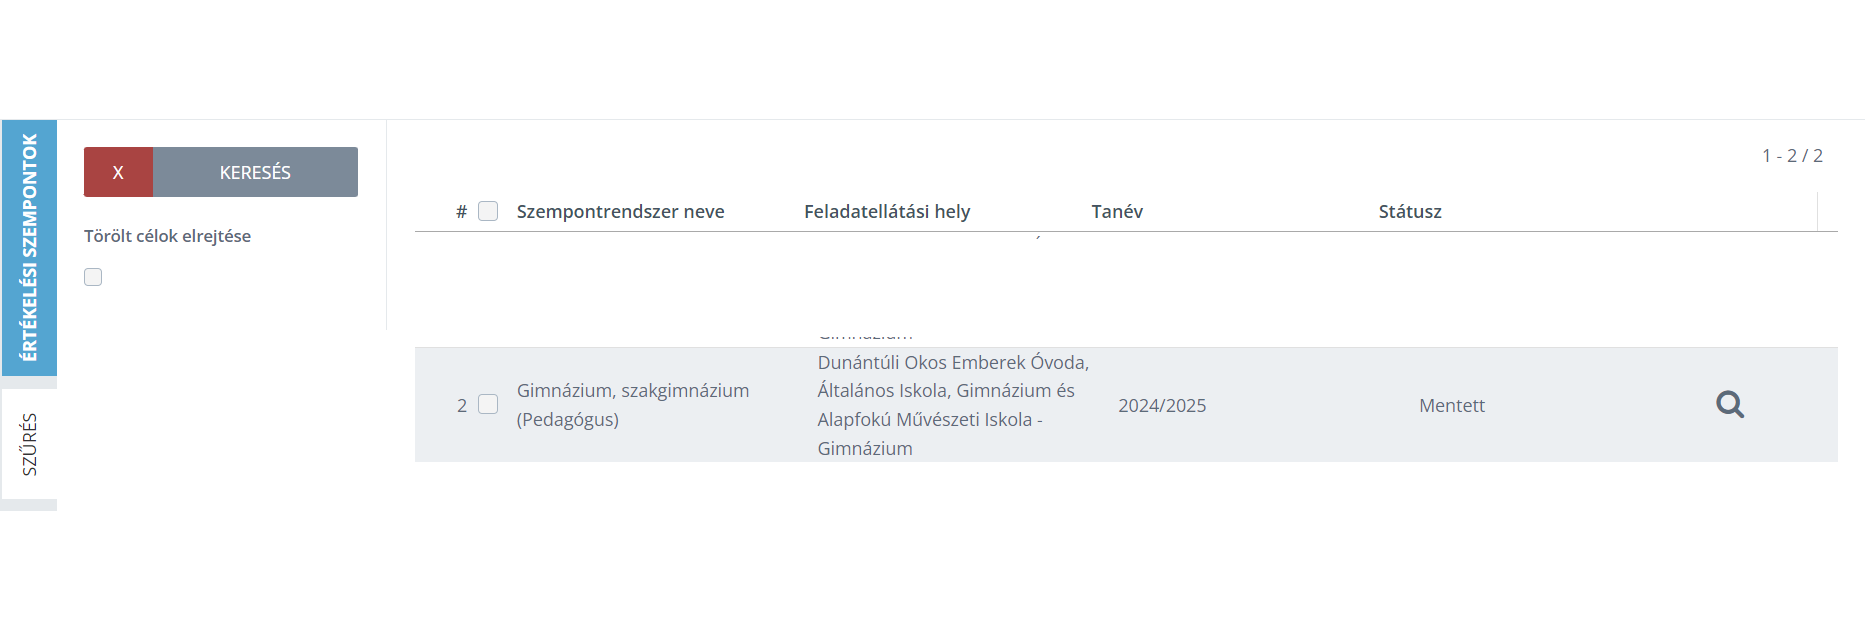The image size is (1865, 629).
Task: Click the KERESÉS search button
Action: pos(255,172)
